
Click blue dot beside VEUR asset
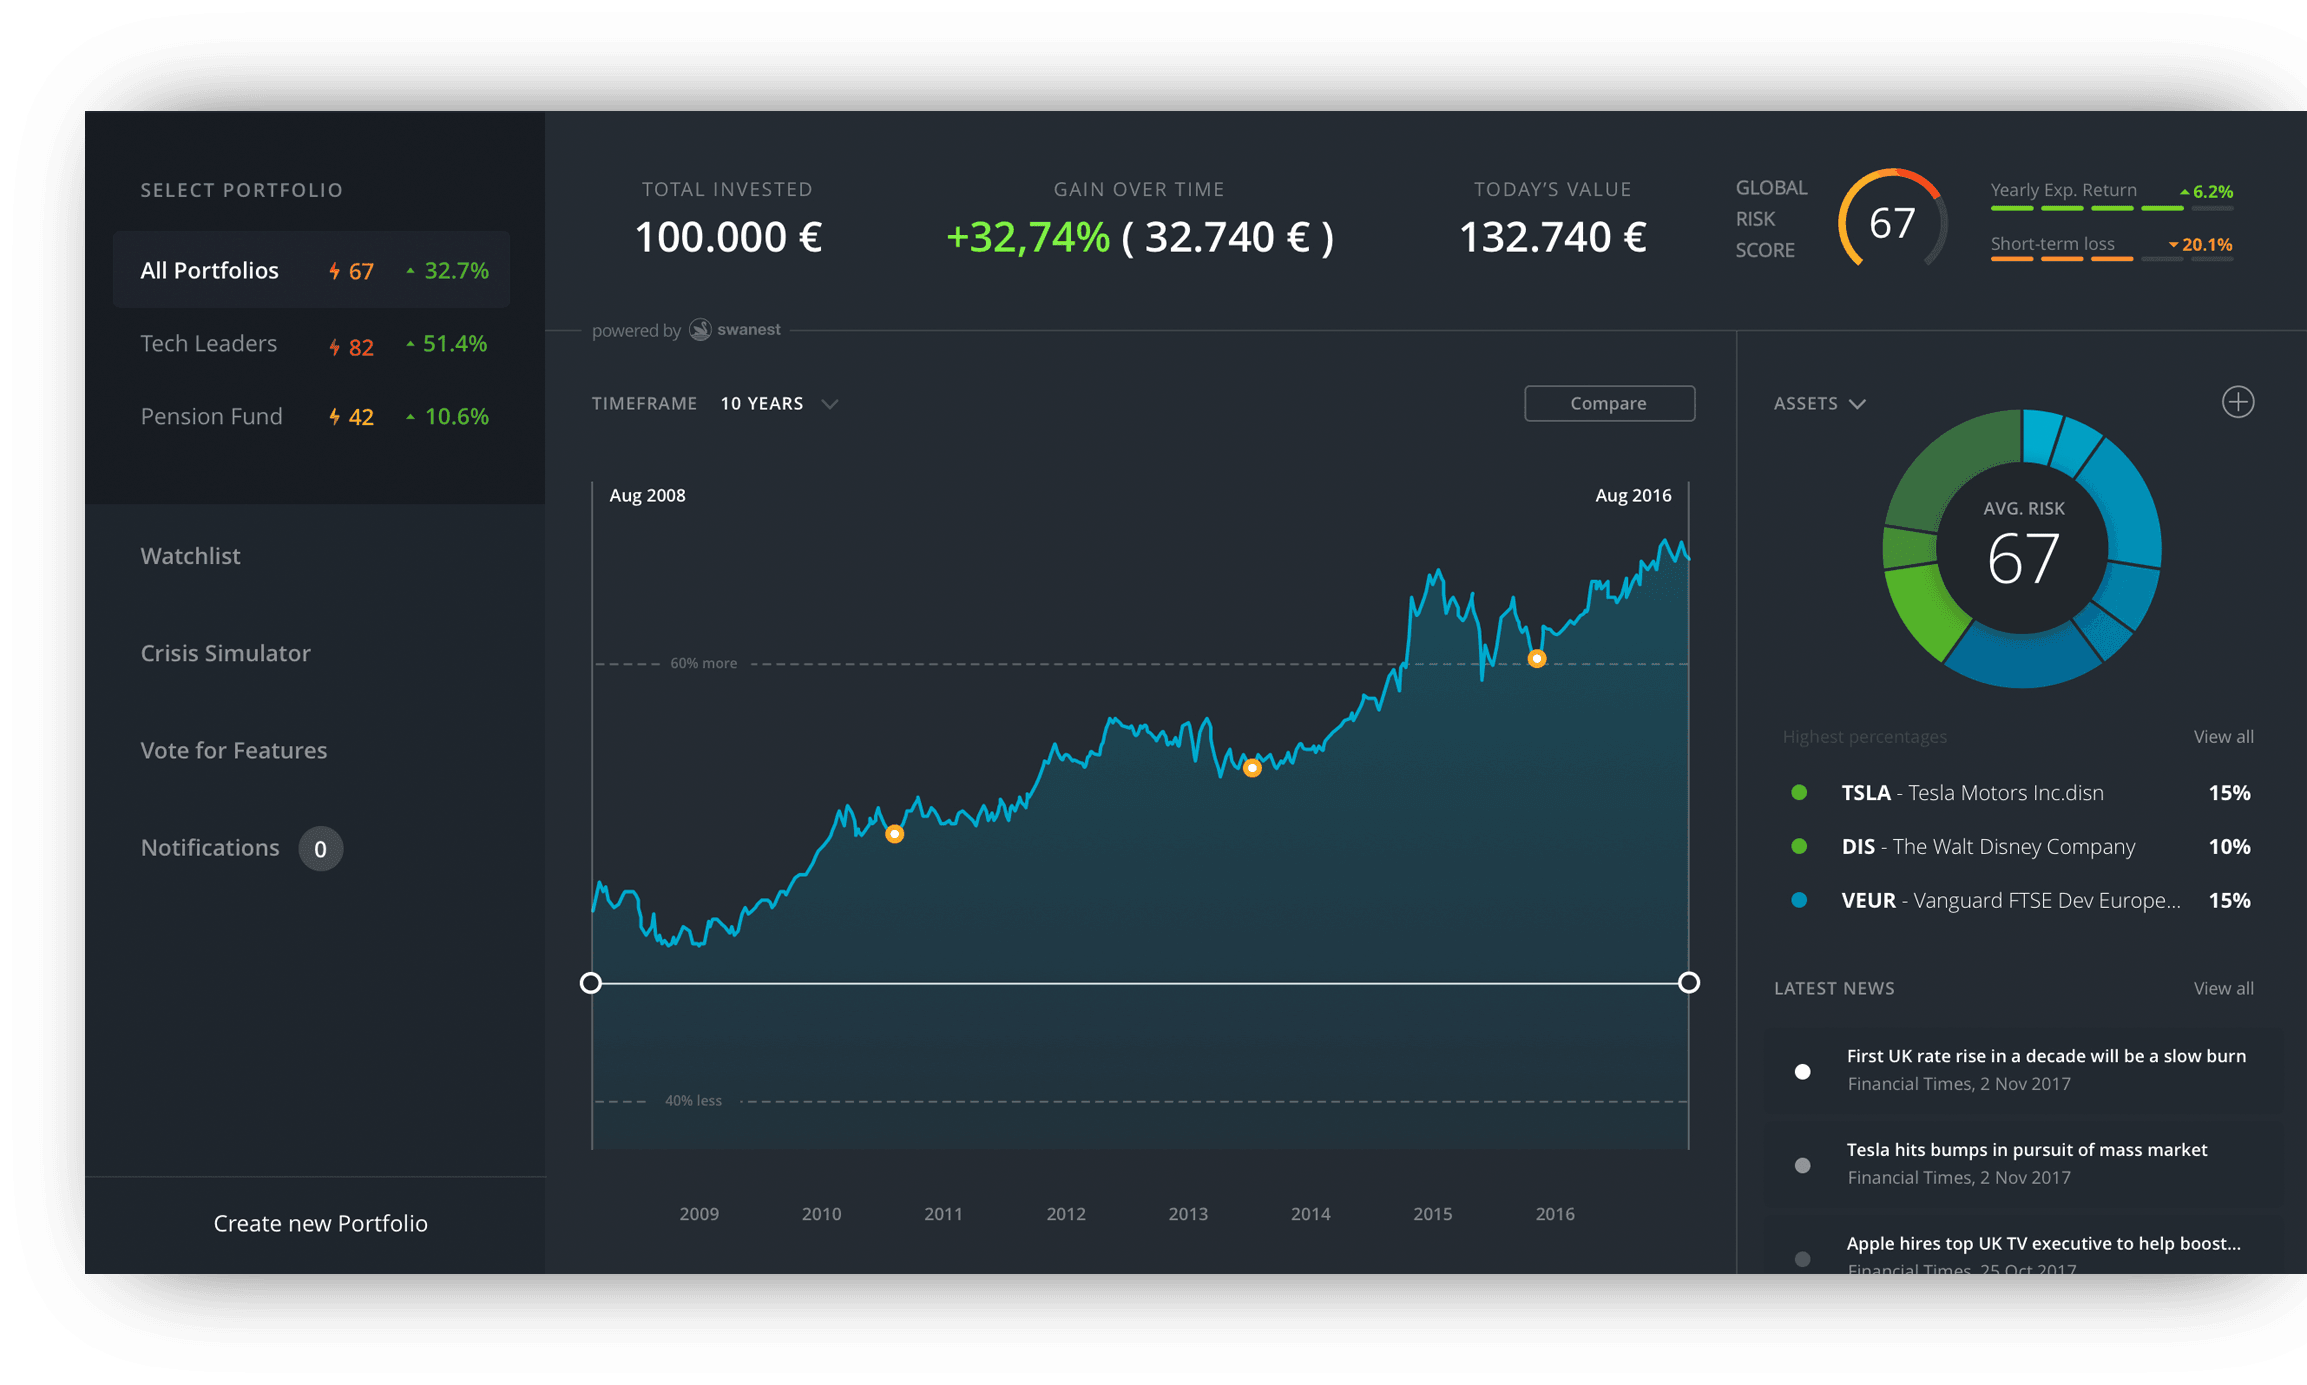coord(1799,900)
